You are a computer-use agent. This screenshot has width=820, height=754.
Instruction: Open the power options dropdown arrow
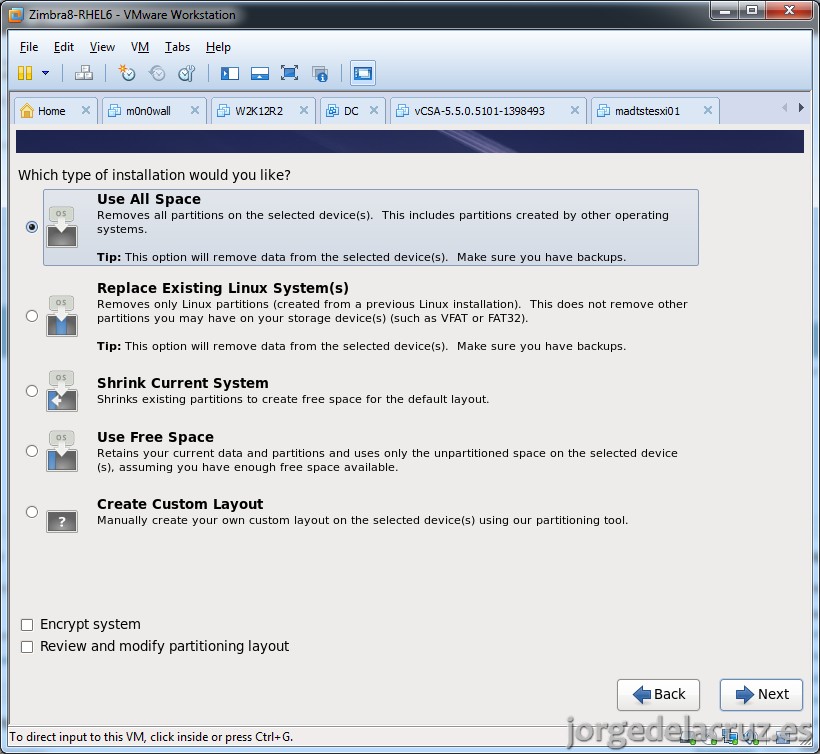tap(45, 73)
